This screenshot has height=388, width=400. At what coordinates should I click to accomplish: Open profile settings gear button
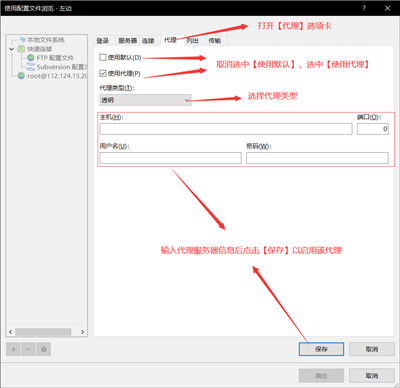click(44, 349)
